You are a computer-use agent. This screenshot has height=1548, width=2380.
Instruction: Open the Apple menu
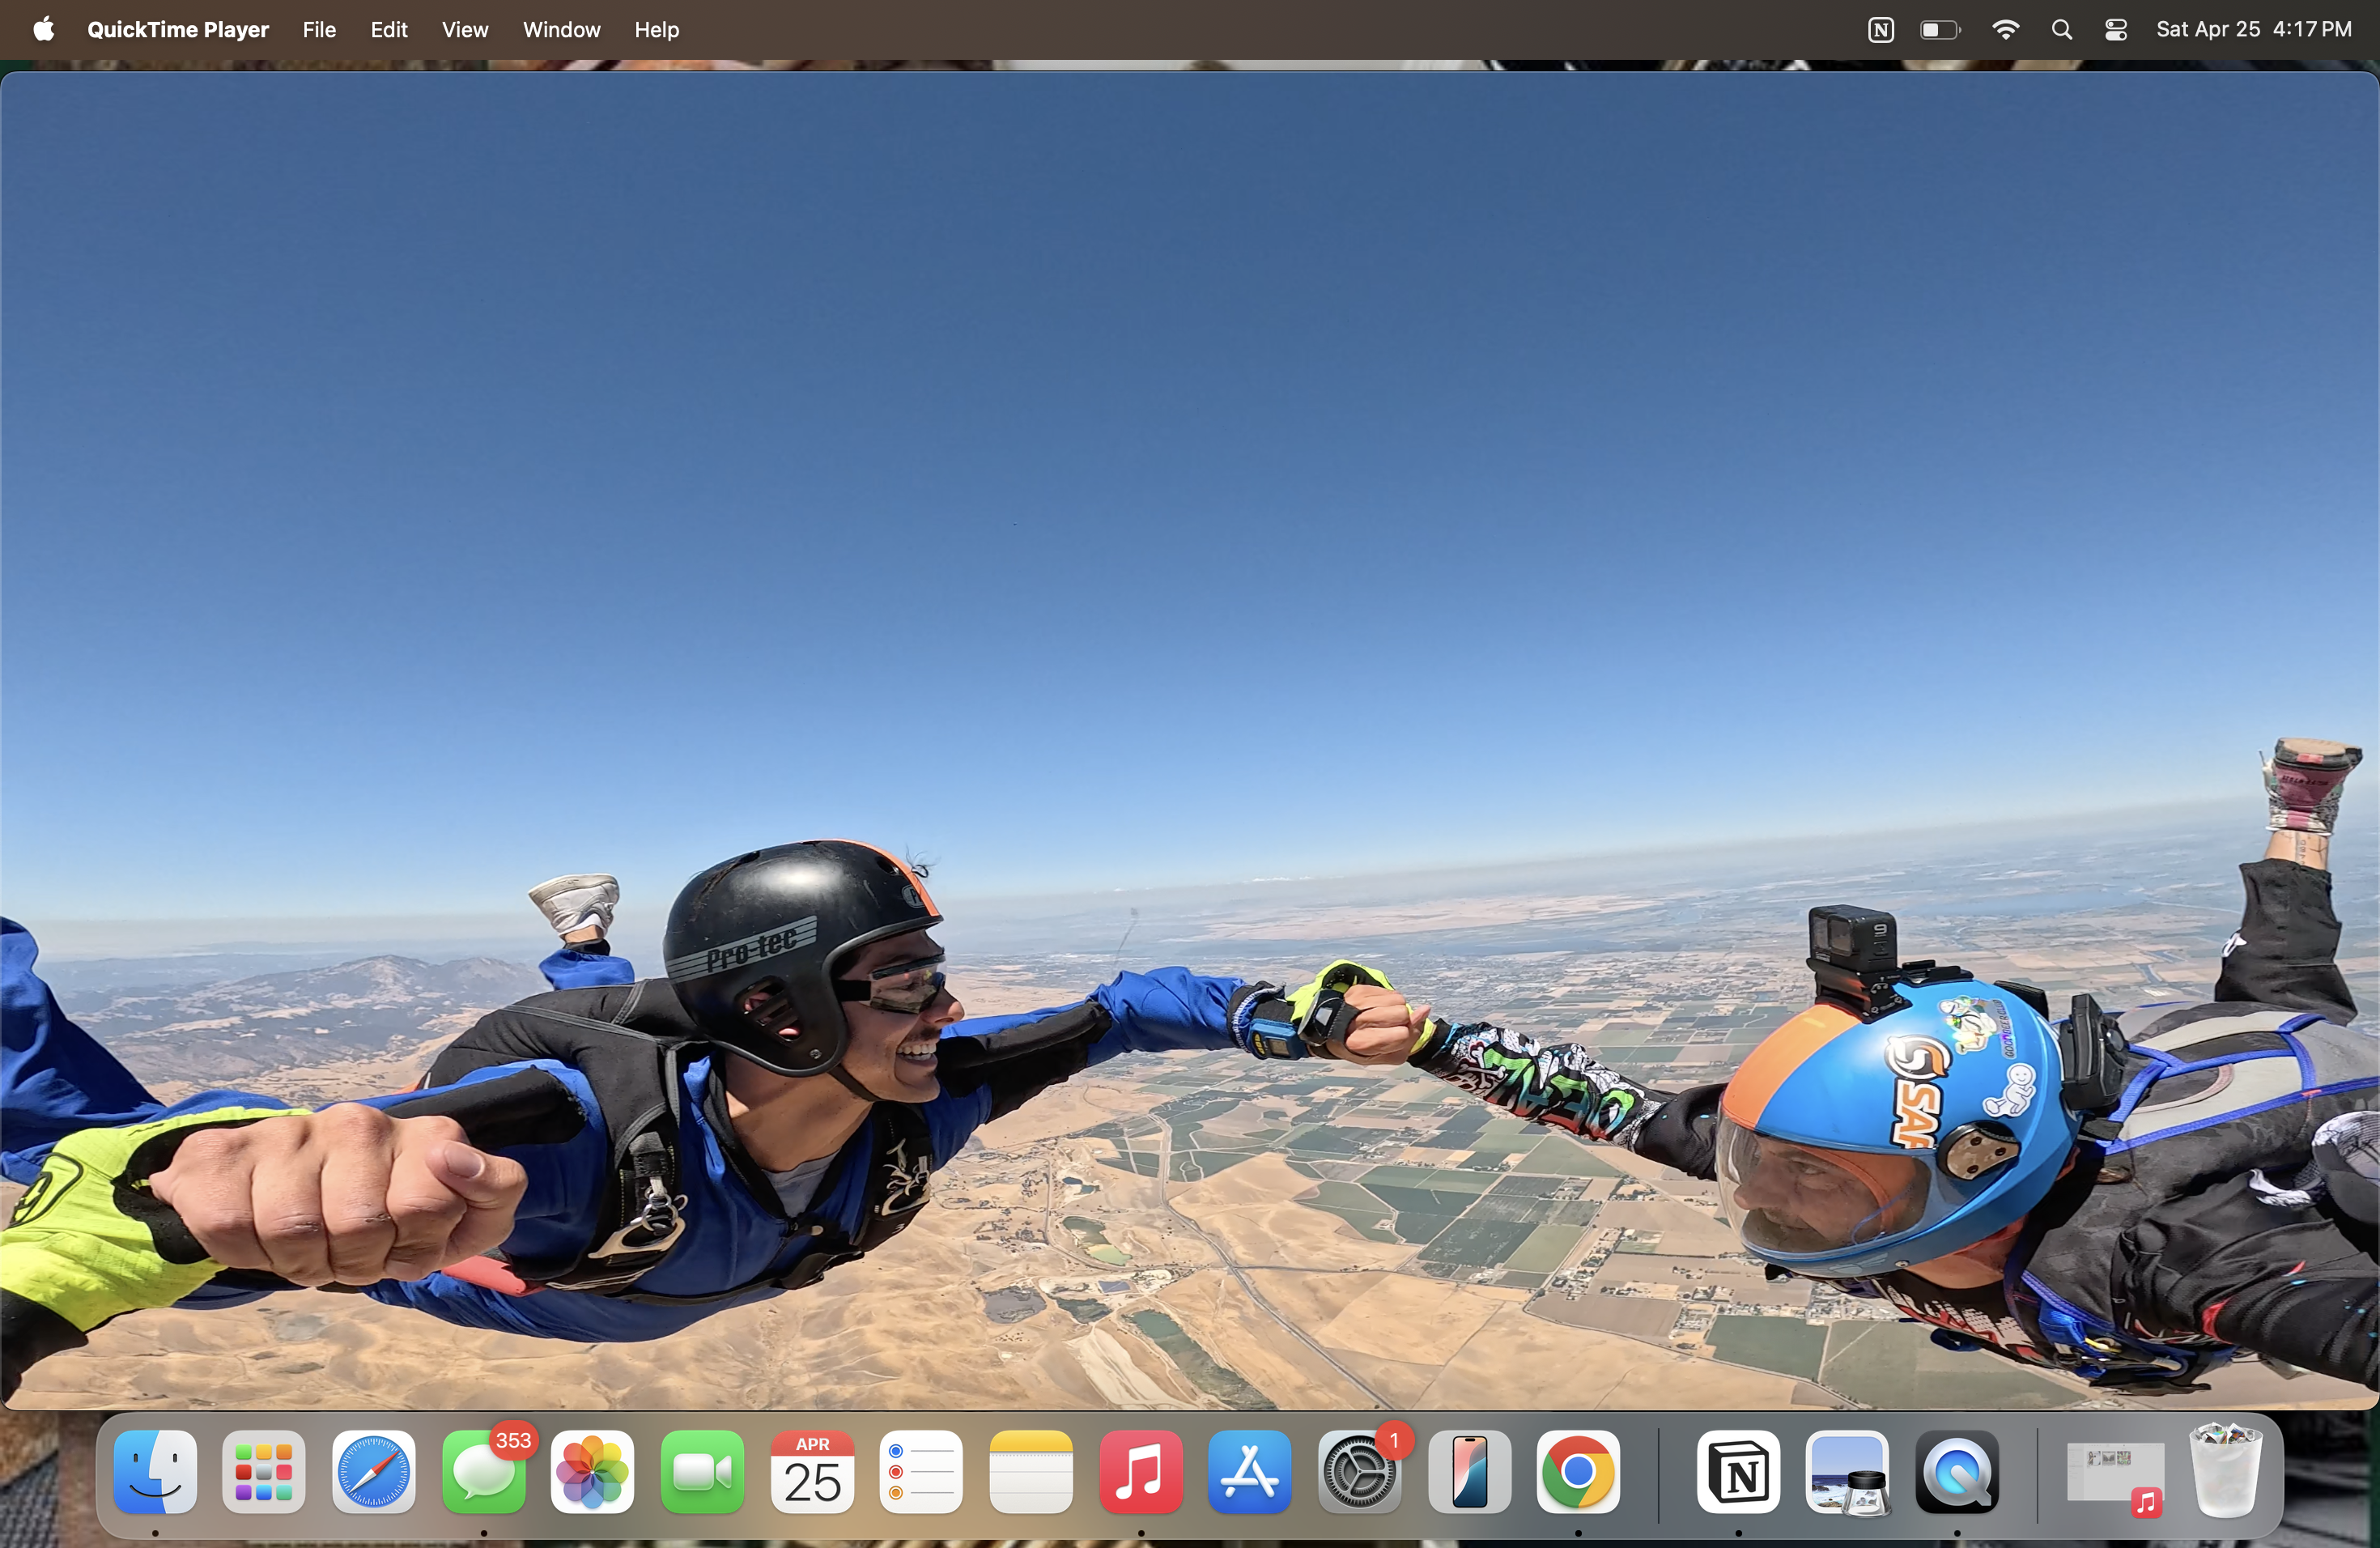(x=43, y=29)
